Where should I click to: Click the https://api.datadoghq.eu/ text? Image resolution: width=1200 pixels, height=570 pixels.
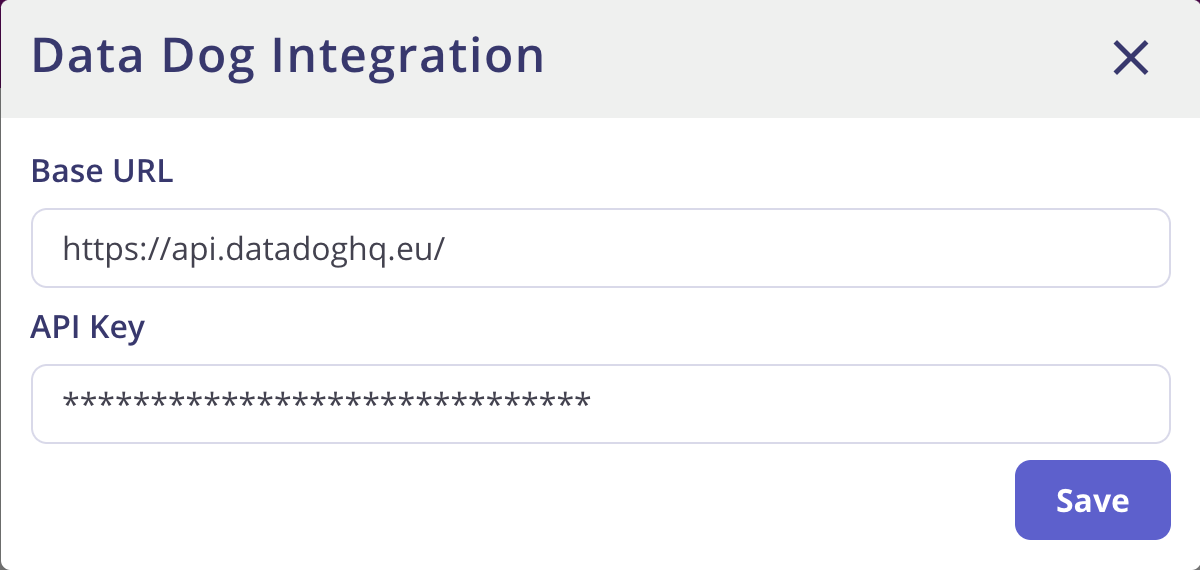(253, 248)
